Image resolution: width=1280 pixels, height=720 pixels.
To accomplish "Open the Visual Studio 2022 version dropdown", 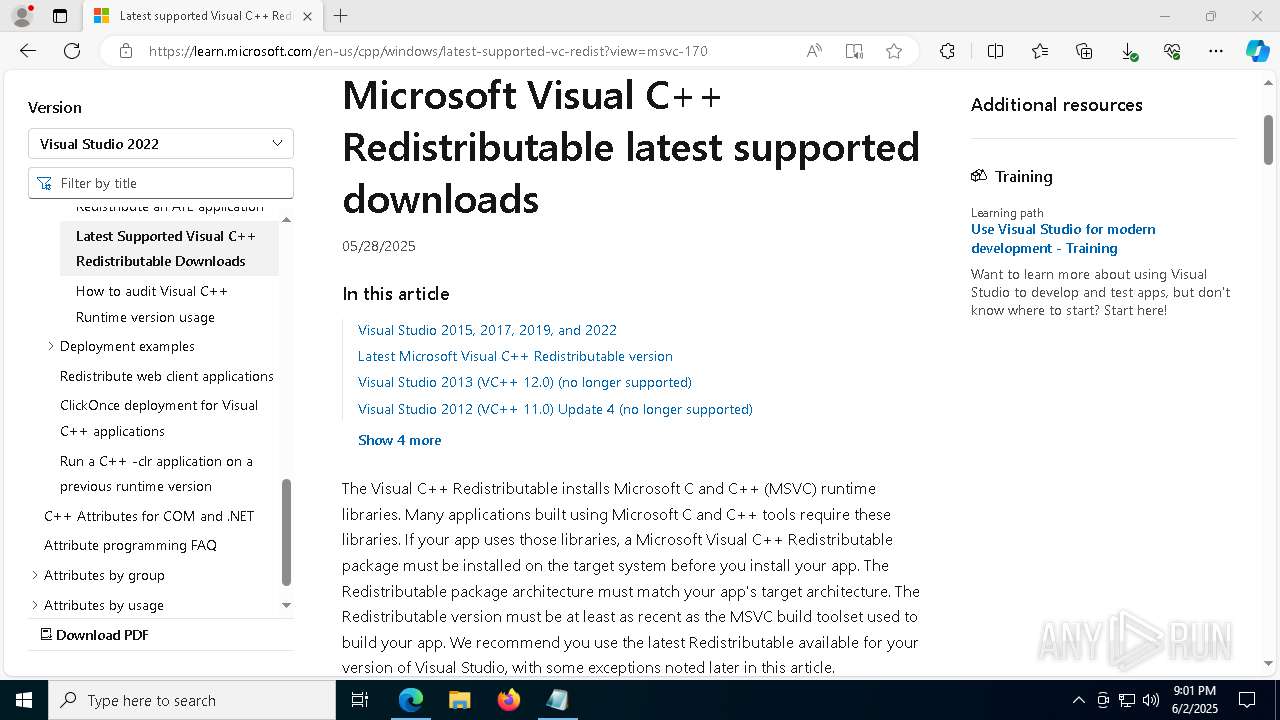I will (x=161, y=143).
